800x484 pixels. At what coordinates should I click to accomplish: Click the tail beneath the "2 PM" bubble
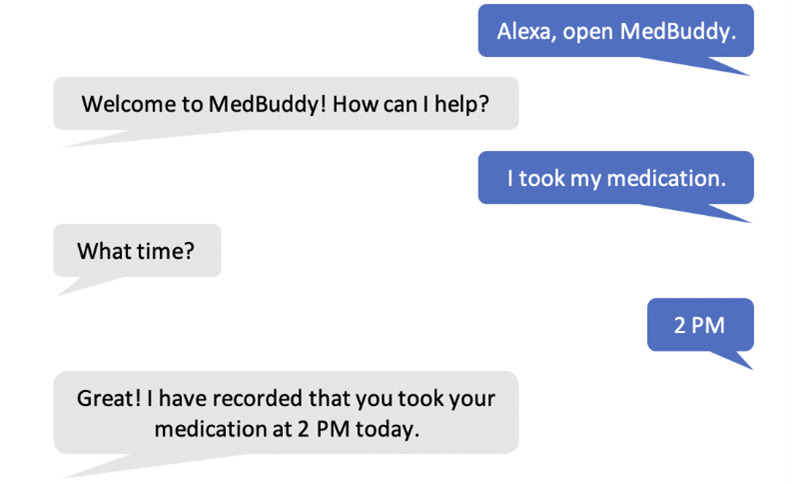[x=734, y=359]
